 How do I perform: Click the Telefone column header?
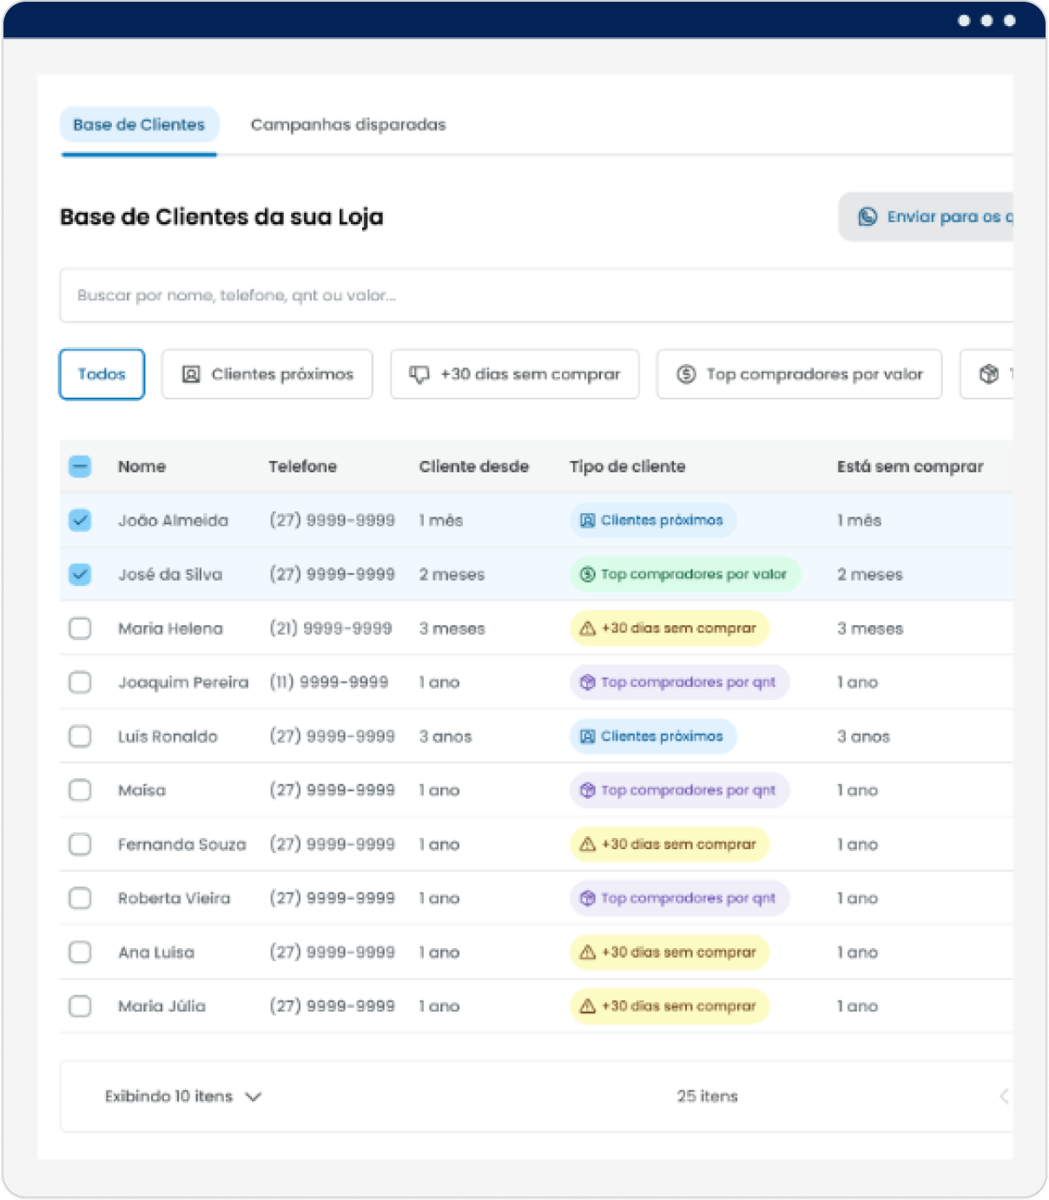(303, 466)
